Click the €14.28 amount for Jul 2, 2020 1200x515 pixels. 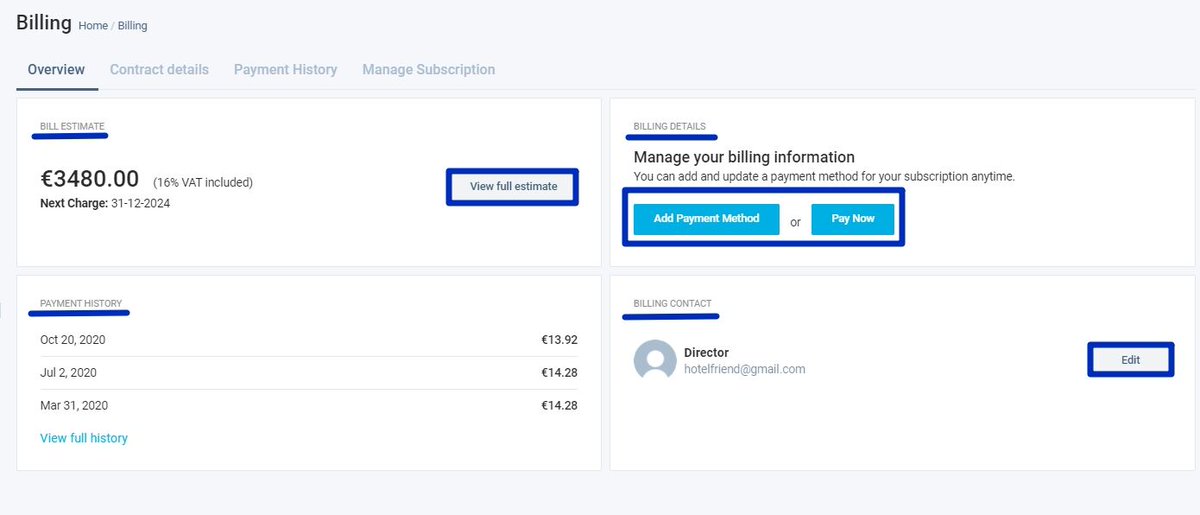tap(559, 373)
